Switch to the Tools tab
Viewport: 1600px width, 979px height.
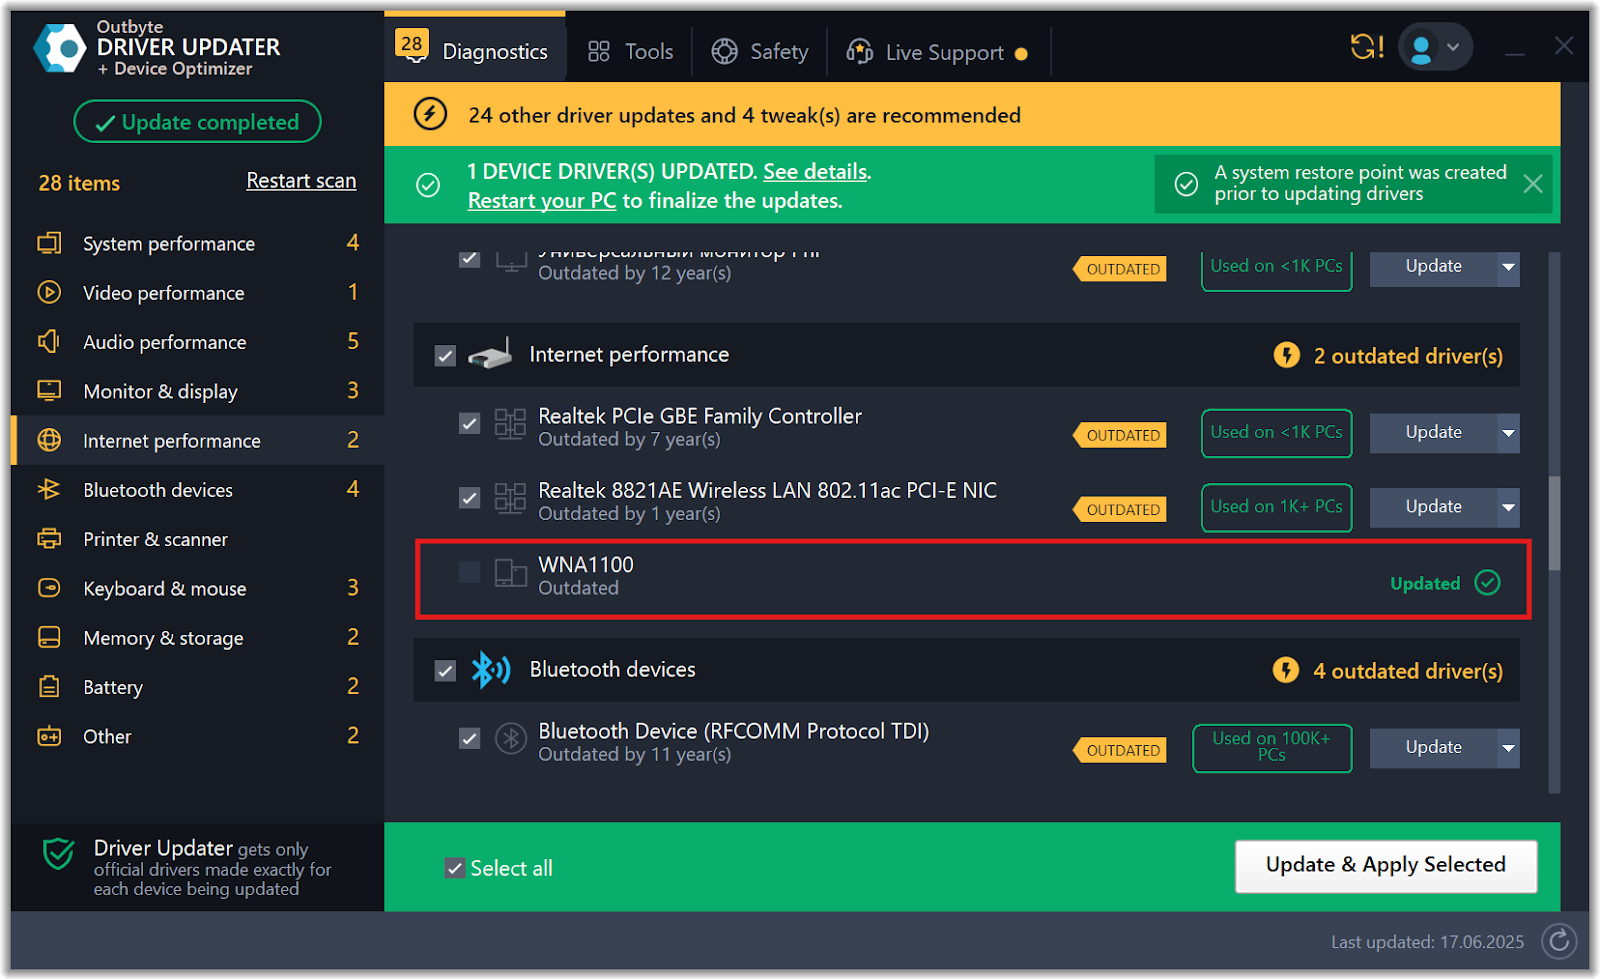click(630, 52)
